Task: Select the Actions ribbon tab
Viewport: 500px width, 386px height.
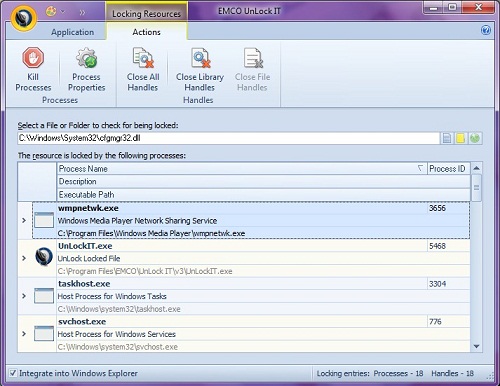Action: [x=146, y=32]
